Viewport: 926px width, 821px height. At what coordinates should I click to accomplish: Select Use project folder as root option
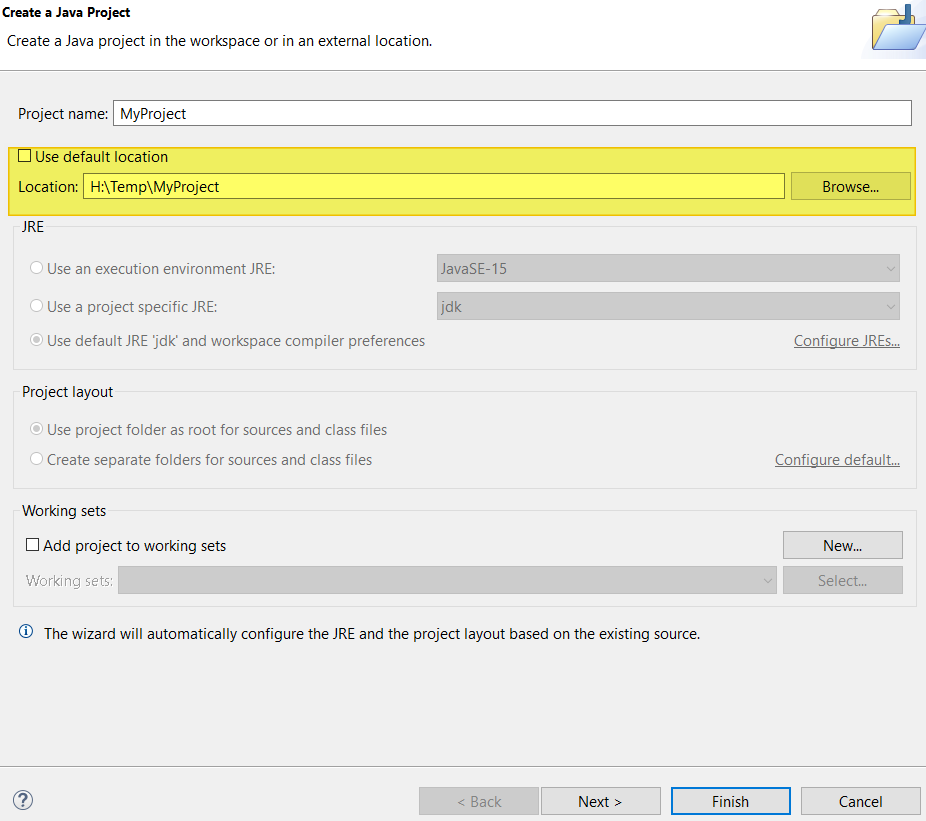[x=37, y=429]
